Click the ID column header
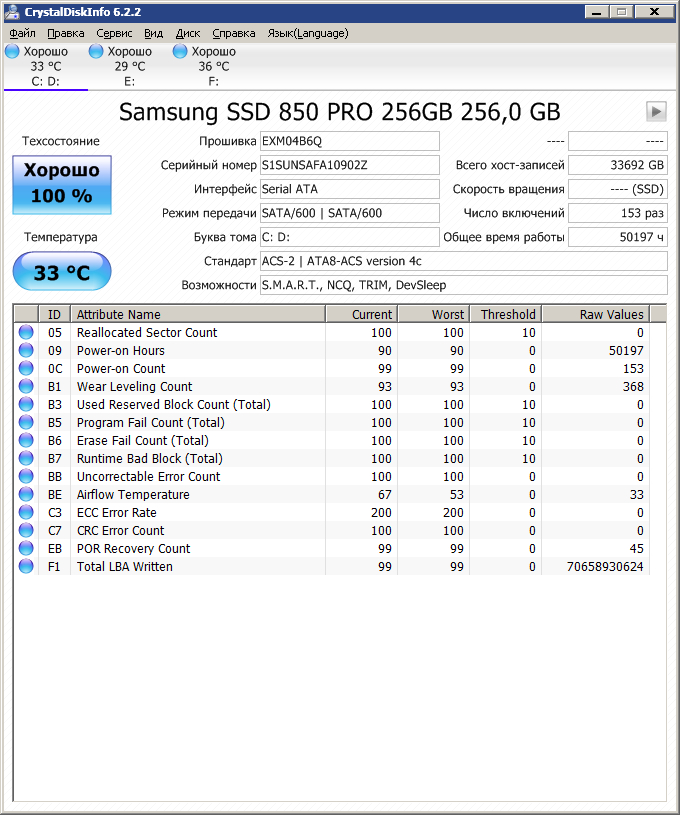The width and height of the screenshot is (680, 815). tap(54, 314)
